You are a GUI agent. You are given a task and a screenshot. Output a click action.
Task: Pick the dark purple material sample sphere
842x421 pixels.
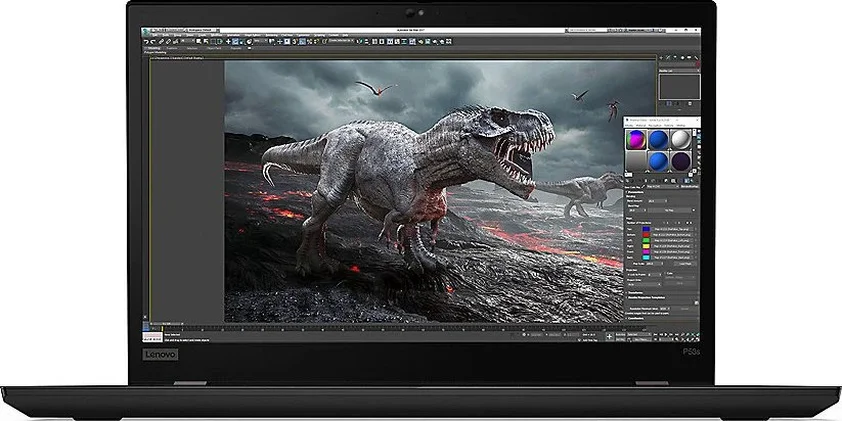pos(680,161)
